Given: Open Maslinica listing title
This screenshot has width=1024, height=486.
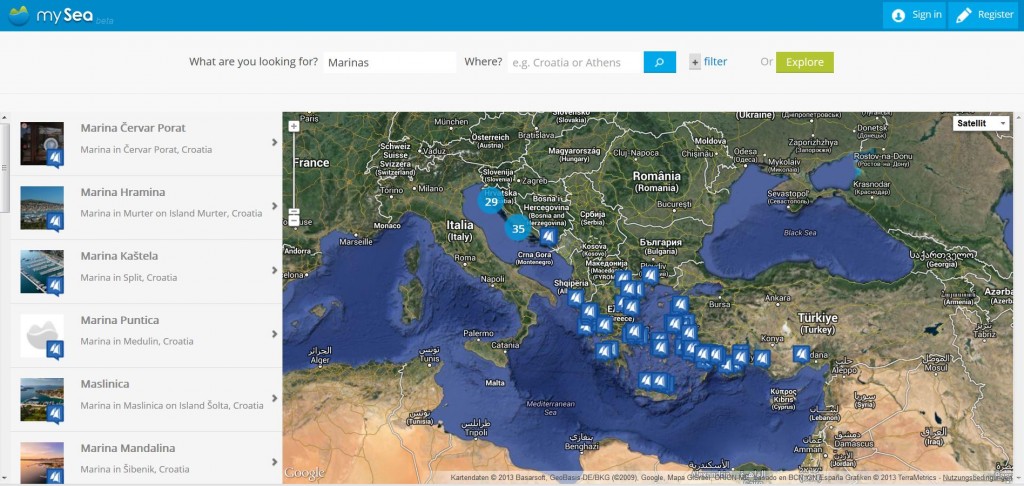Looking at the screenshot, I should pos(105,384).
